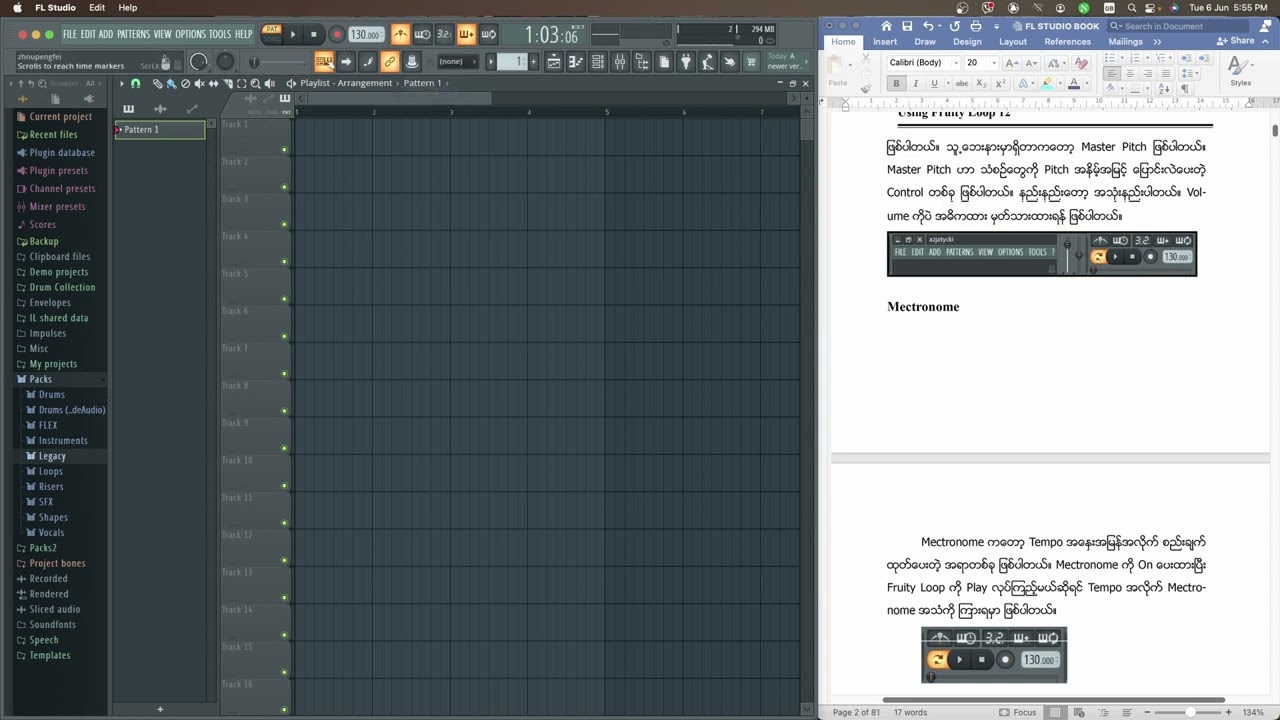Switch to Layout tab in Word
This screenshot has width=1280, height=720.
click(1013, 42)
